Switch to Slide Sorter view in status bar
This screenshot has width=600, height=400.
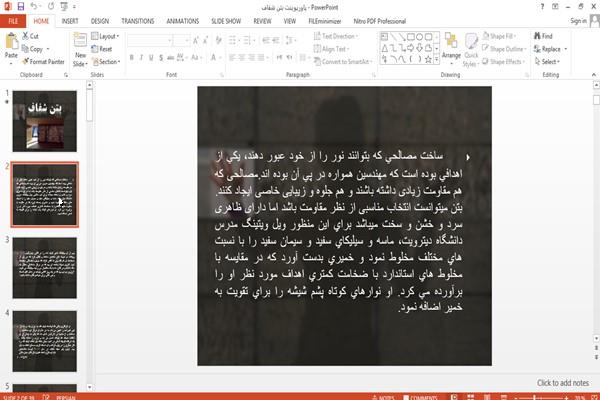pos(471,397)
